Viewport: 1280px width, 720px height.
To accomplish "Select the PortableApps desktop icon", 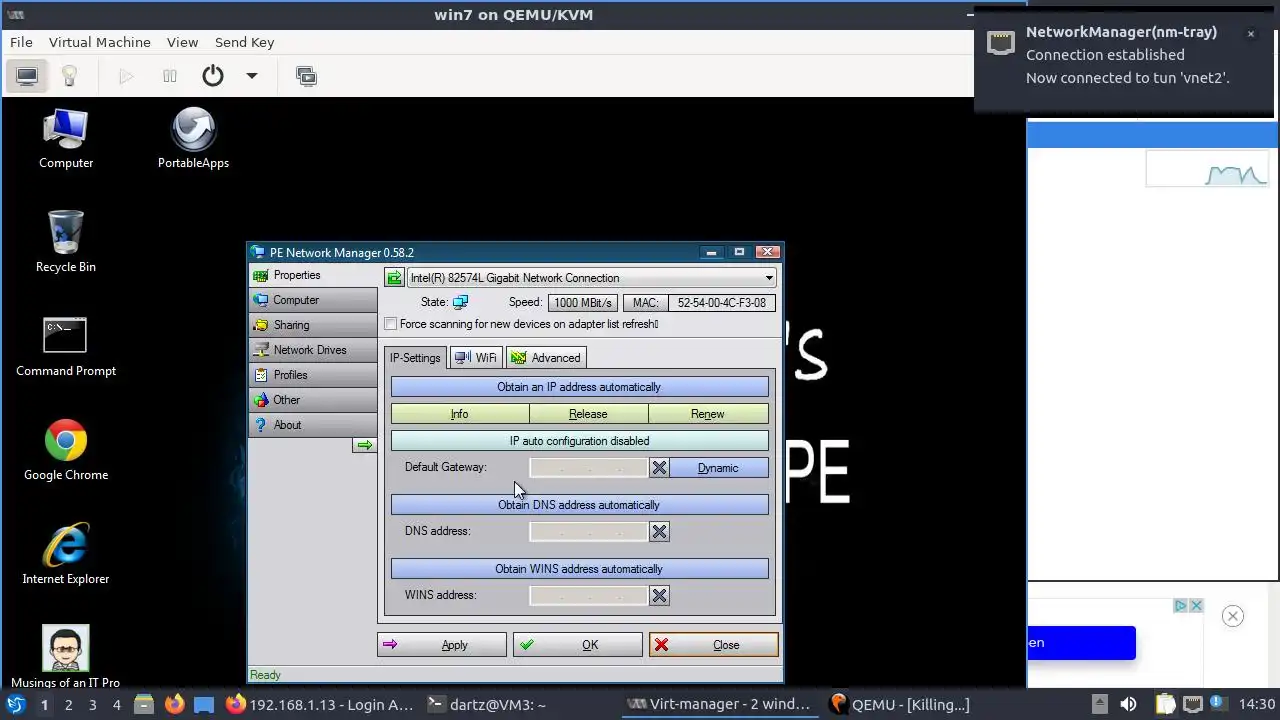I will (193, 138).
